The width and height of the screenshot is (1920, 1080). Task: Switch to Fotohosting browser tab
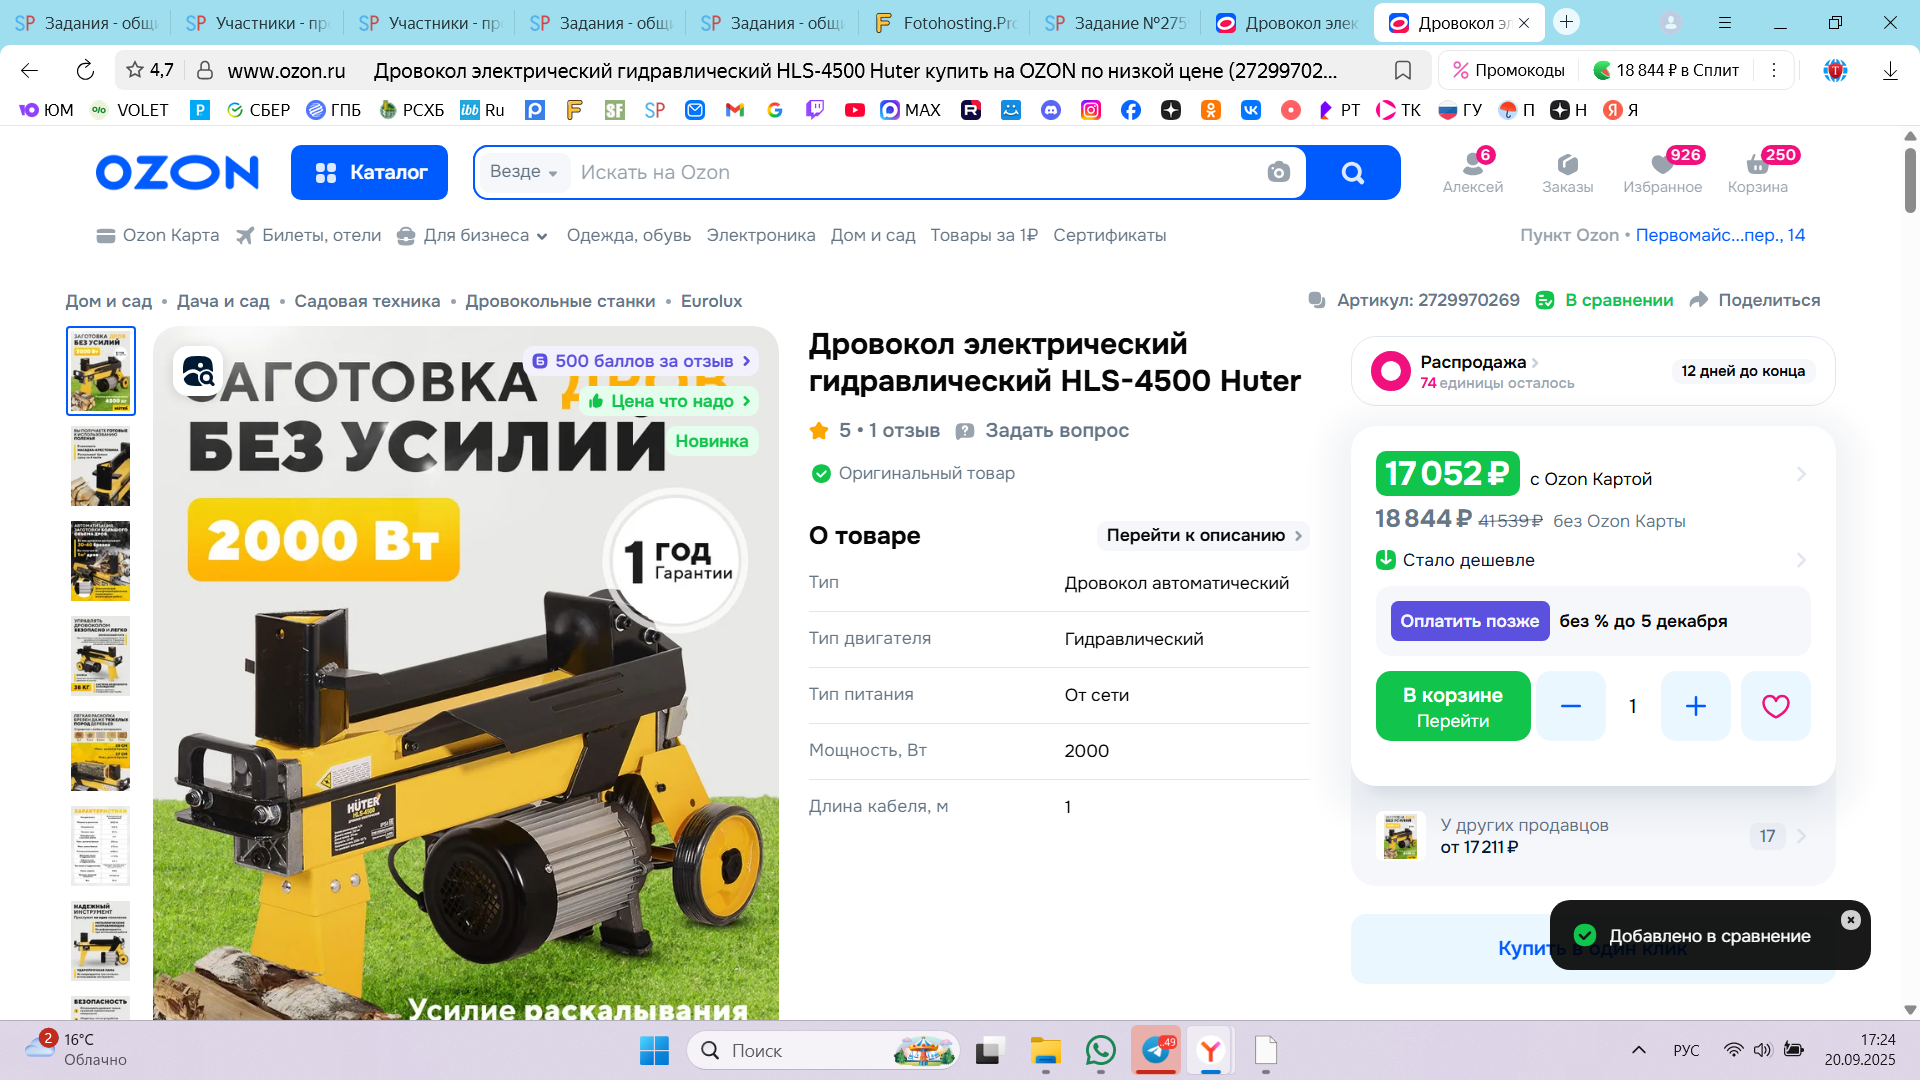[943, 22]
